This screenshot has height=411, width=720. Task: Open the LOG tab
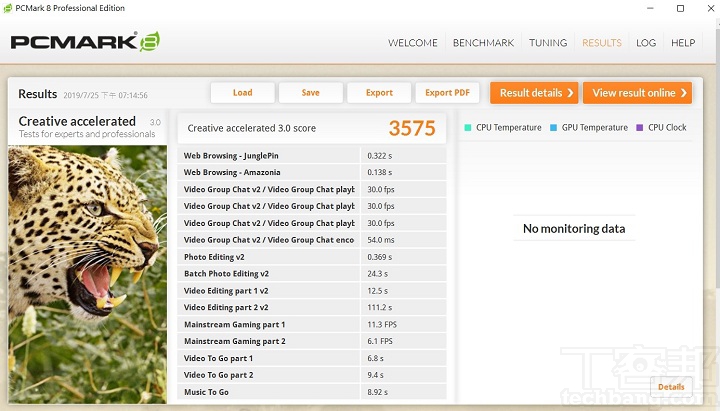pos(646,43)
